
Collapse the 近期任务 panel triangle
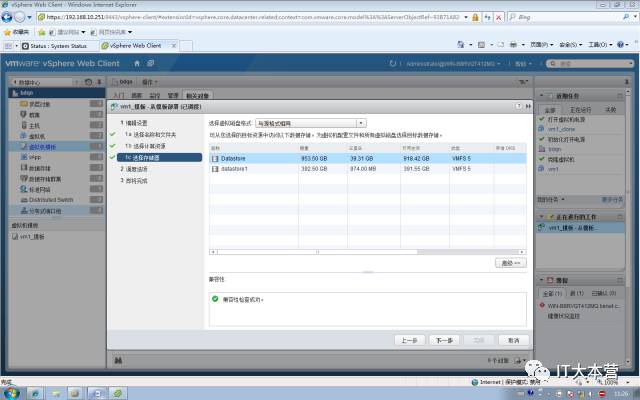pos(541,96)
